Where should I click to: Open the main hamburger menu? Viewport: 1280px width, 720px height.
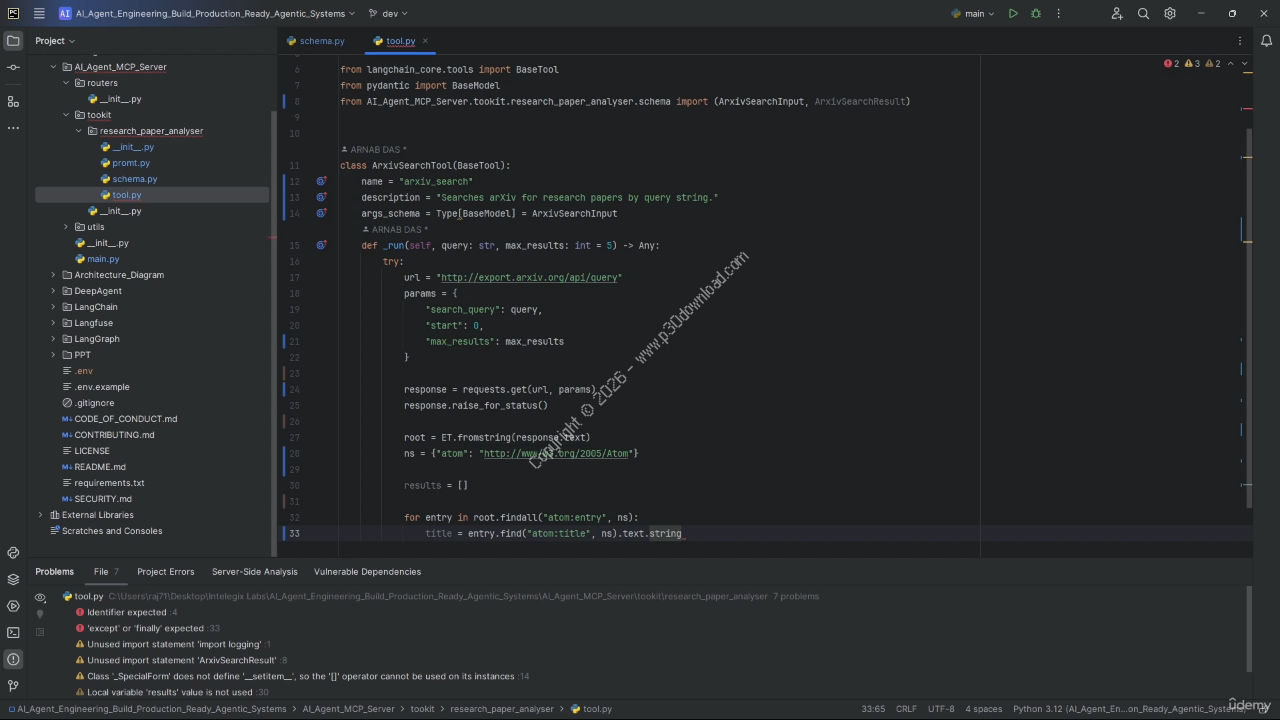pyautogui.click(x=39, y=14)
